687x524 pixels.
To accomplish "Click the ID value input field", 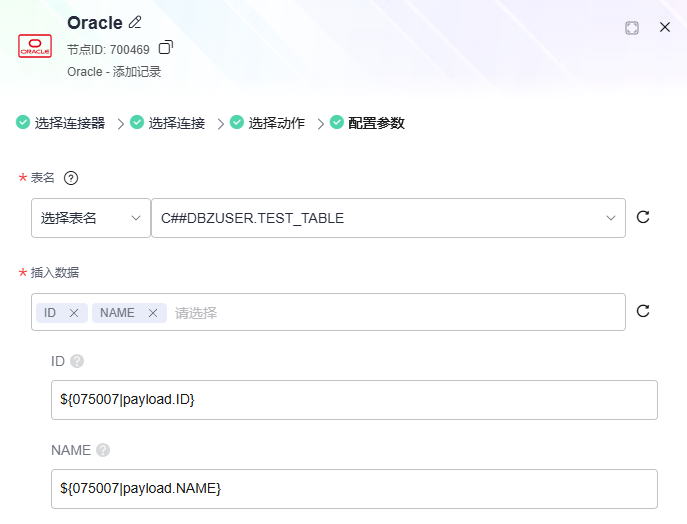I will (354, 400).
